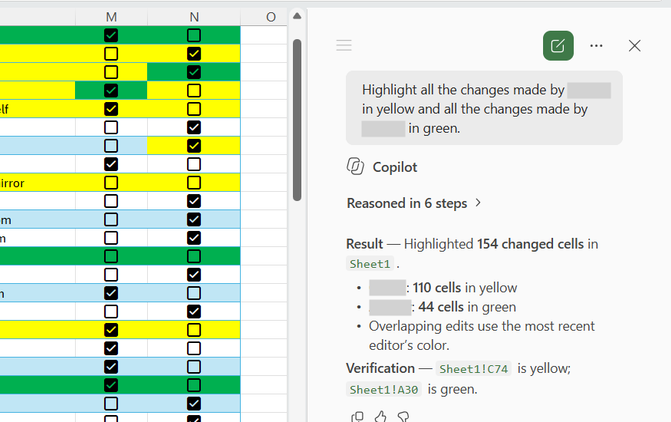This screenshot has height=422, width=671.
Task: Click the '110 cells' in yellow bullet
Action: tap(437, 288)
